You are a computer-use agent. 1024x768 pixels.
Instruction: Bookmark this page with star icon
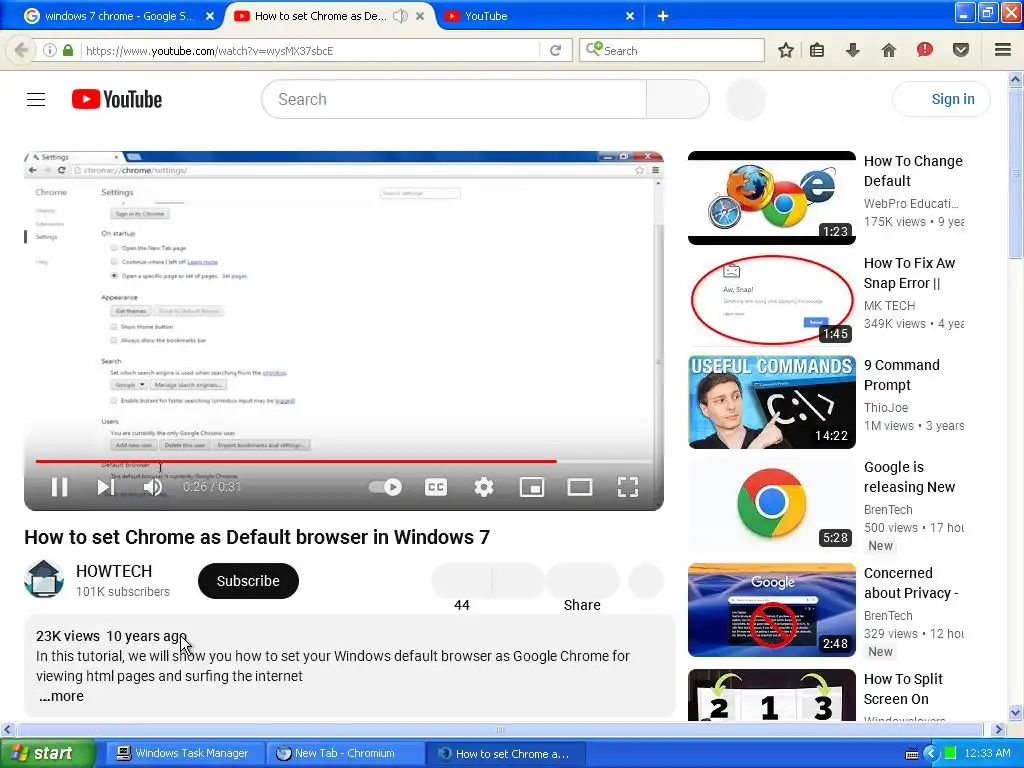pyautogui.click(x=786, y=50)
